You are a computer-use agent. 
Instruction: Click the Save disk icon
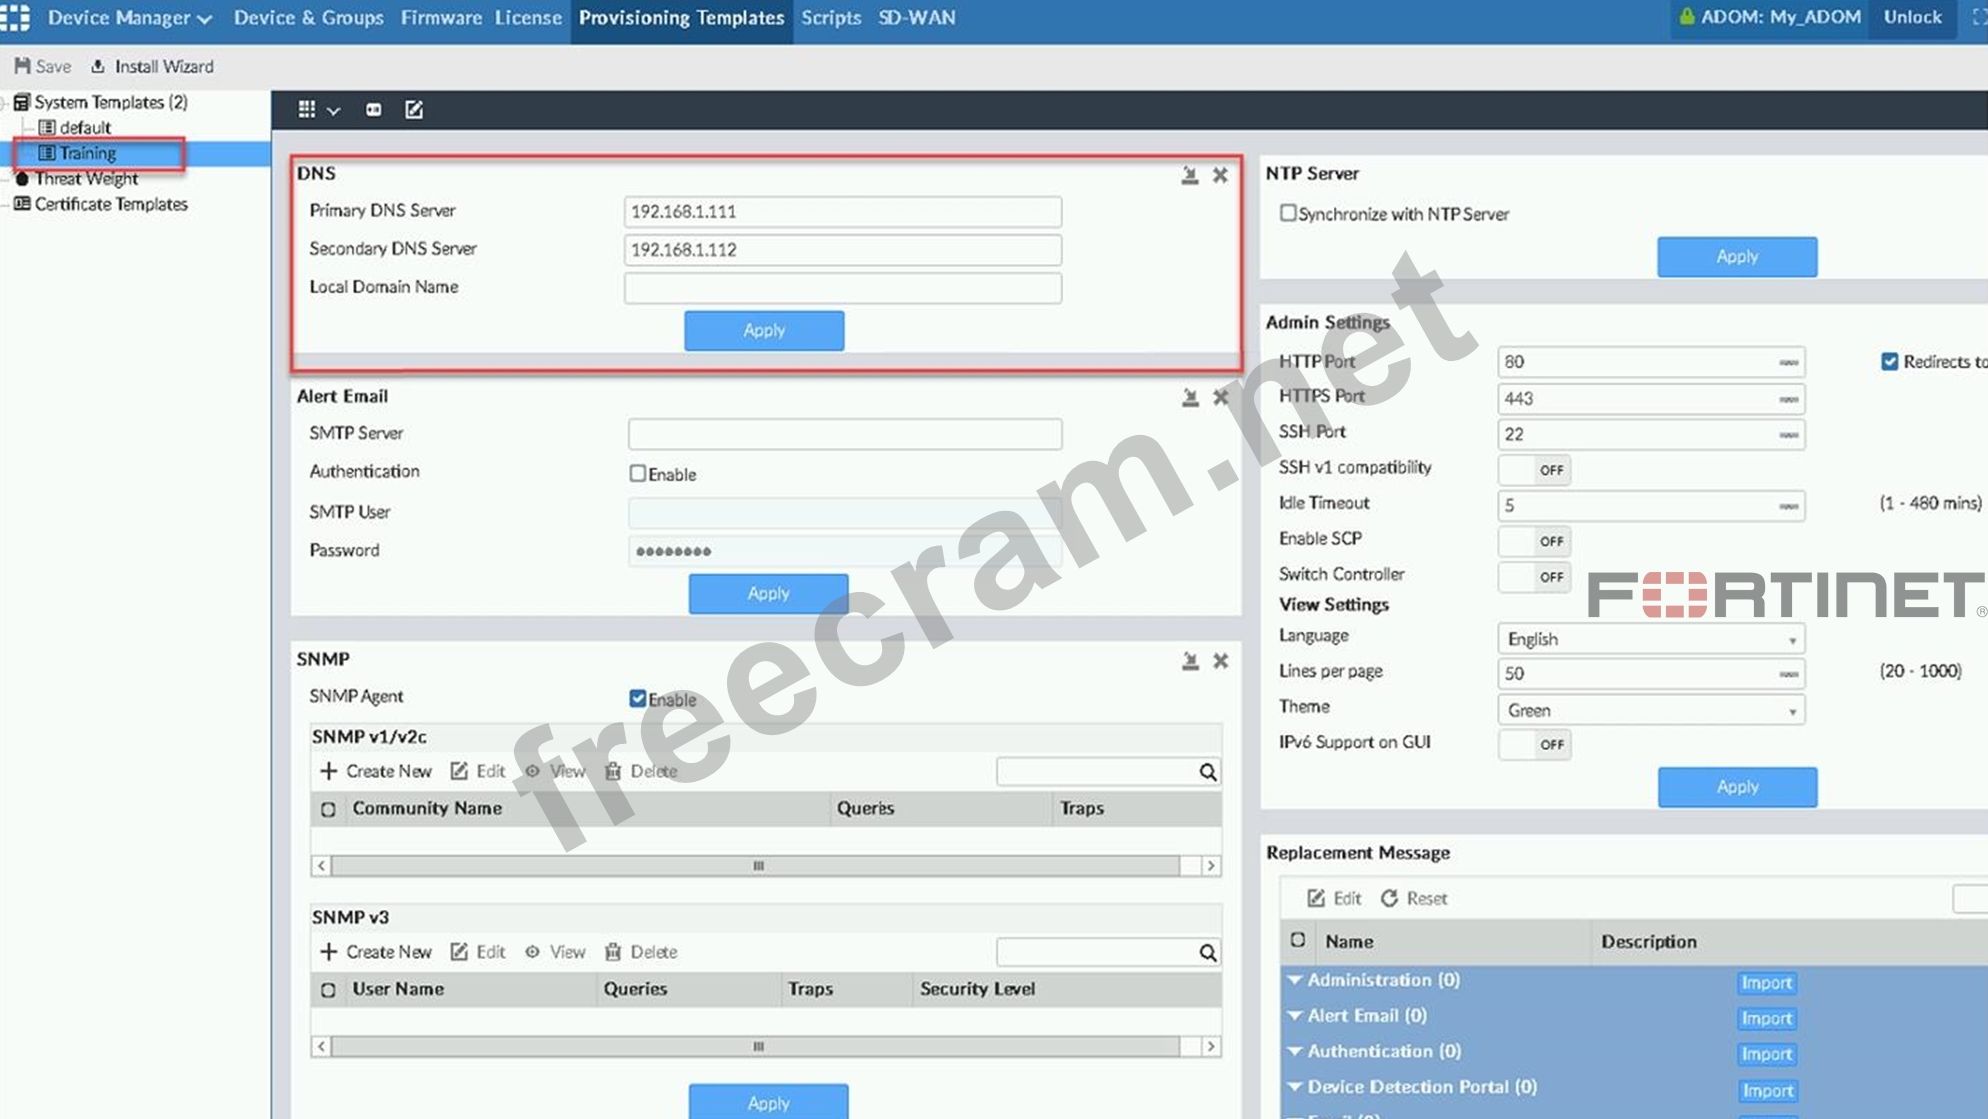(22, 66)
